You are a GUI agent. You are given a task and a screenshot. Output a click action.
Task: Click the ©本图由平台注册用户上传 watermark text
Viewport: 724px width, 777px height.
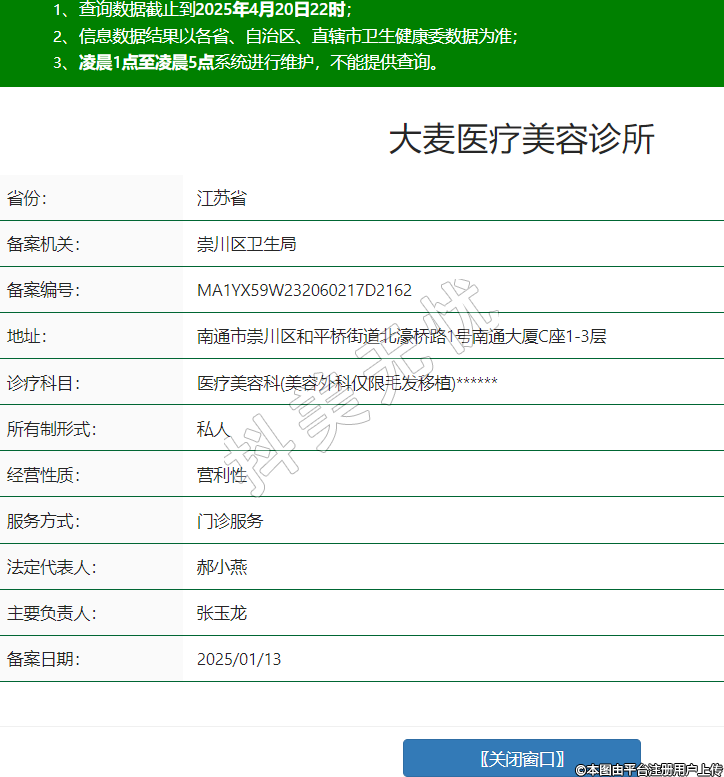[x=648, y=769]
